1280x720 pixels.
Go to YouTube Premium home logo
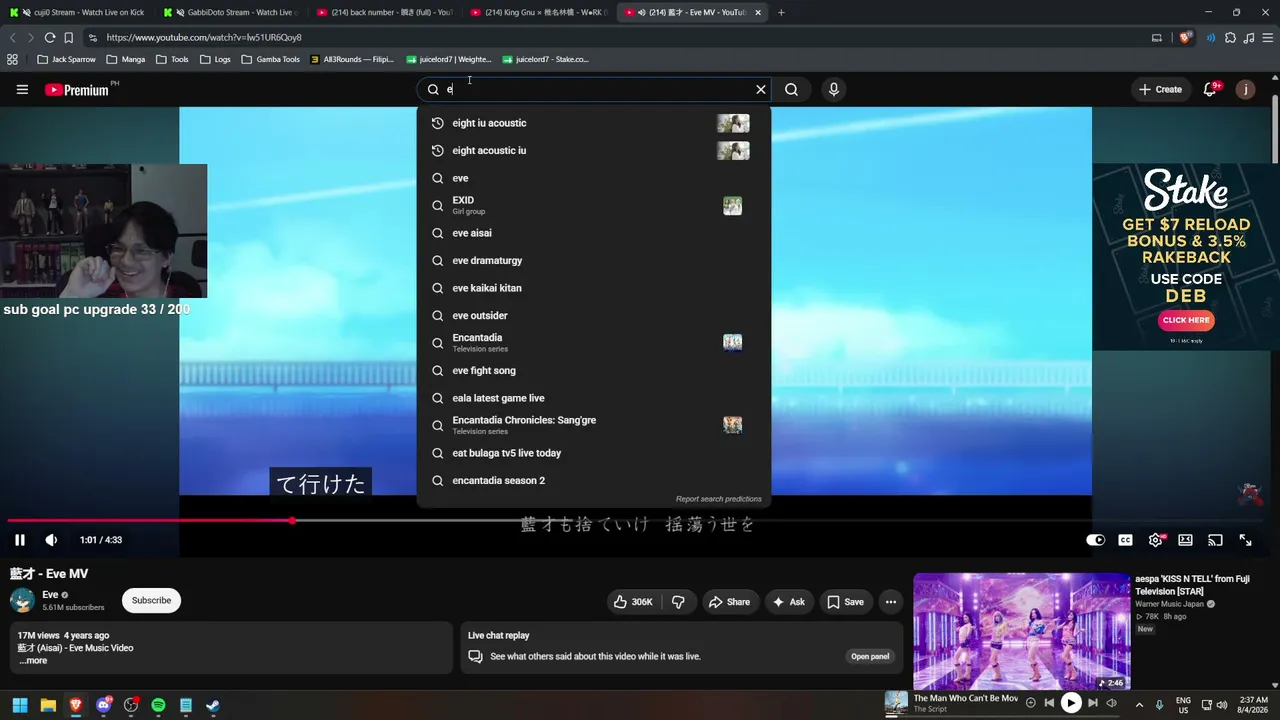click(77, 90)
